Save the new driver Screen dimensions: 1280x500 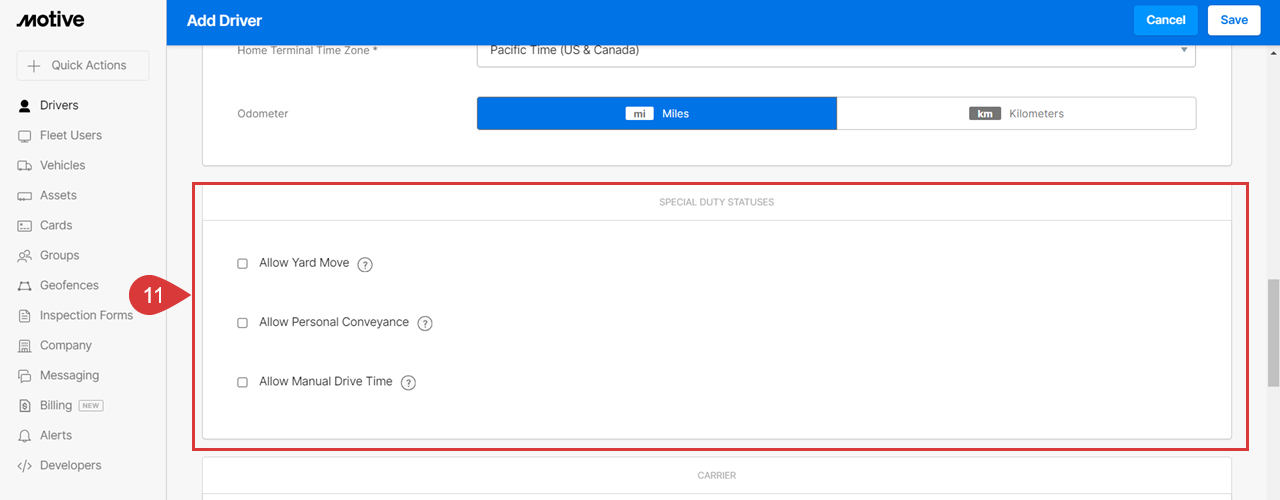[1234, 20]
